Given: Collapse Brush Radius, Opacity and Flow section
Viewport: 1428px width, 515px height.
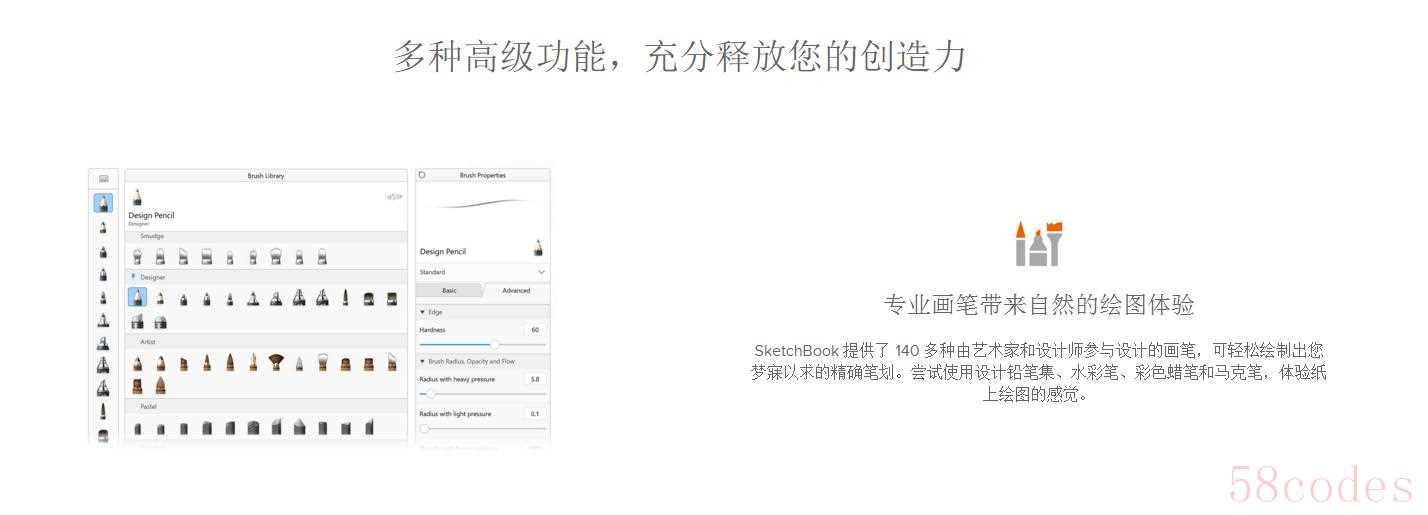Looking at the screenshot, I should [421, 361].
